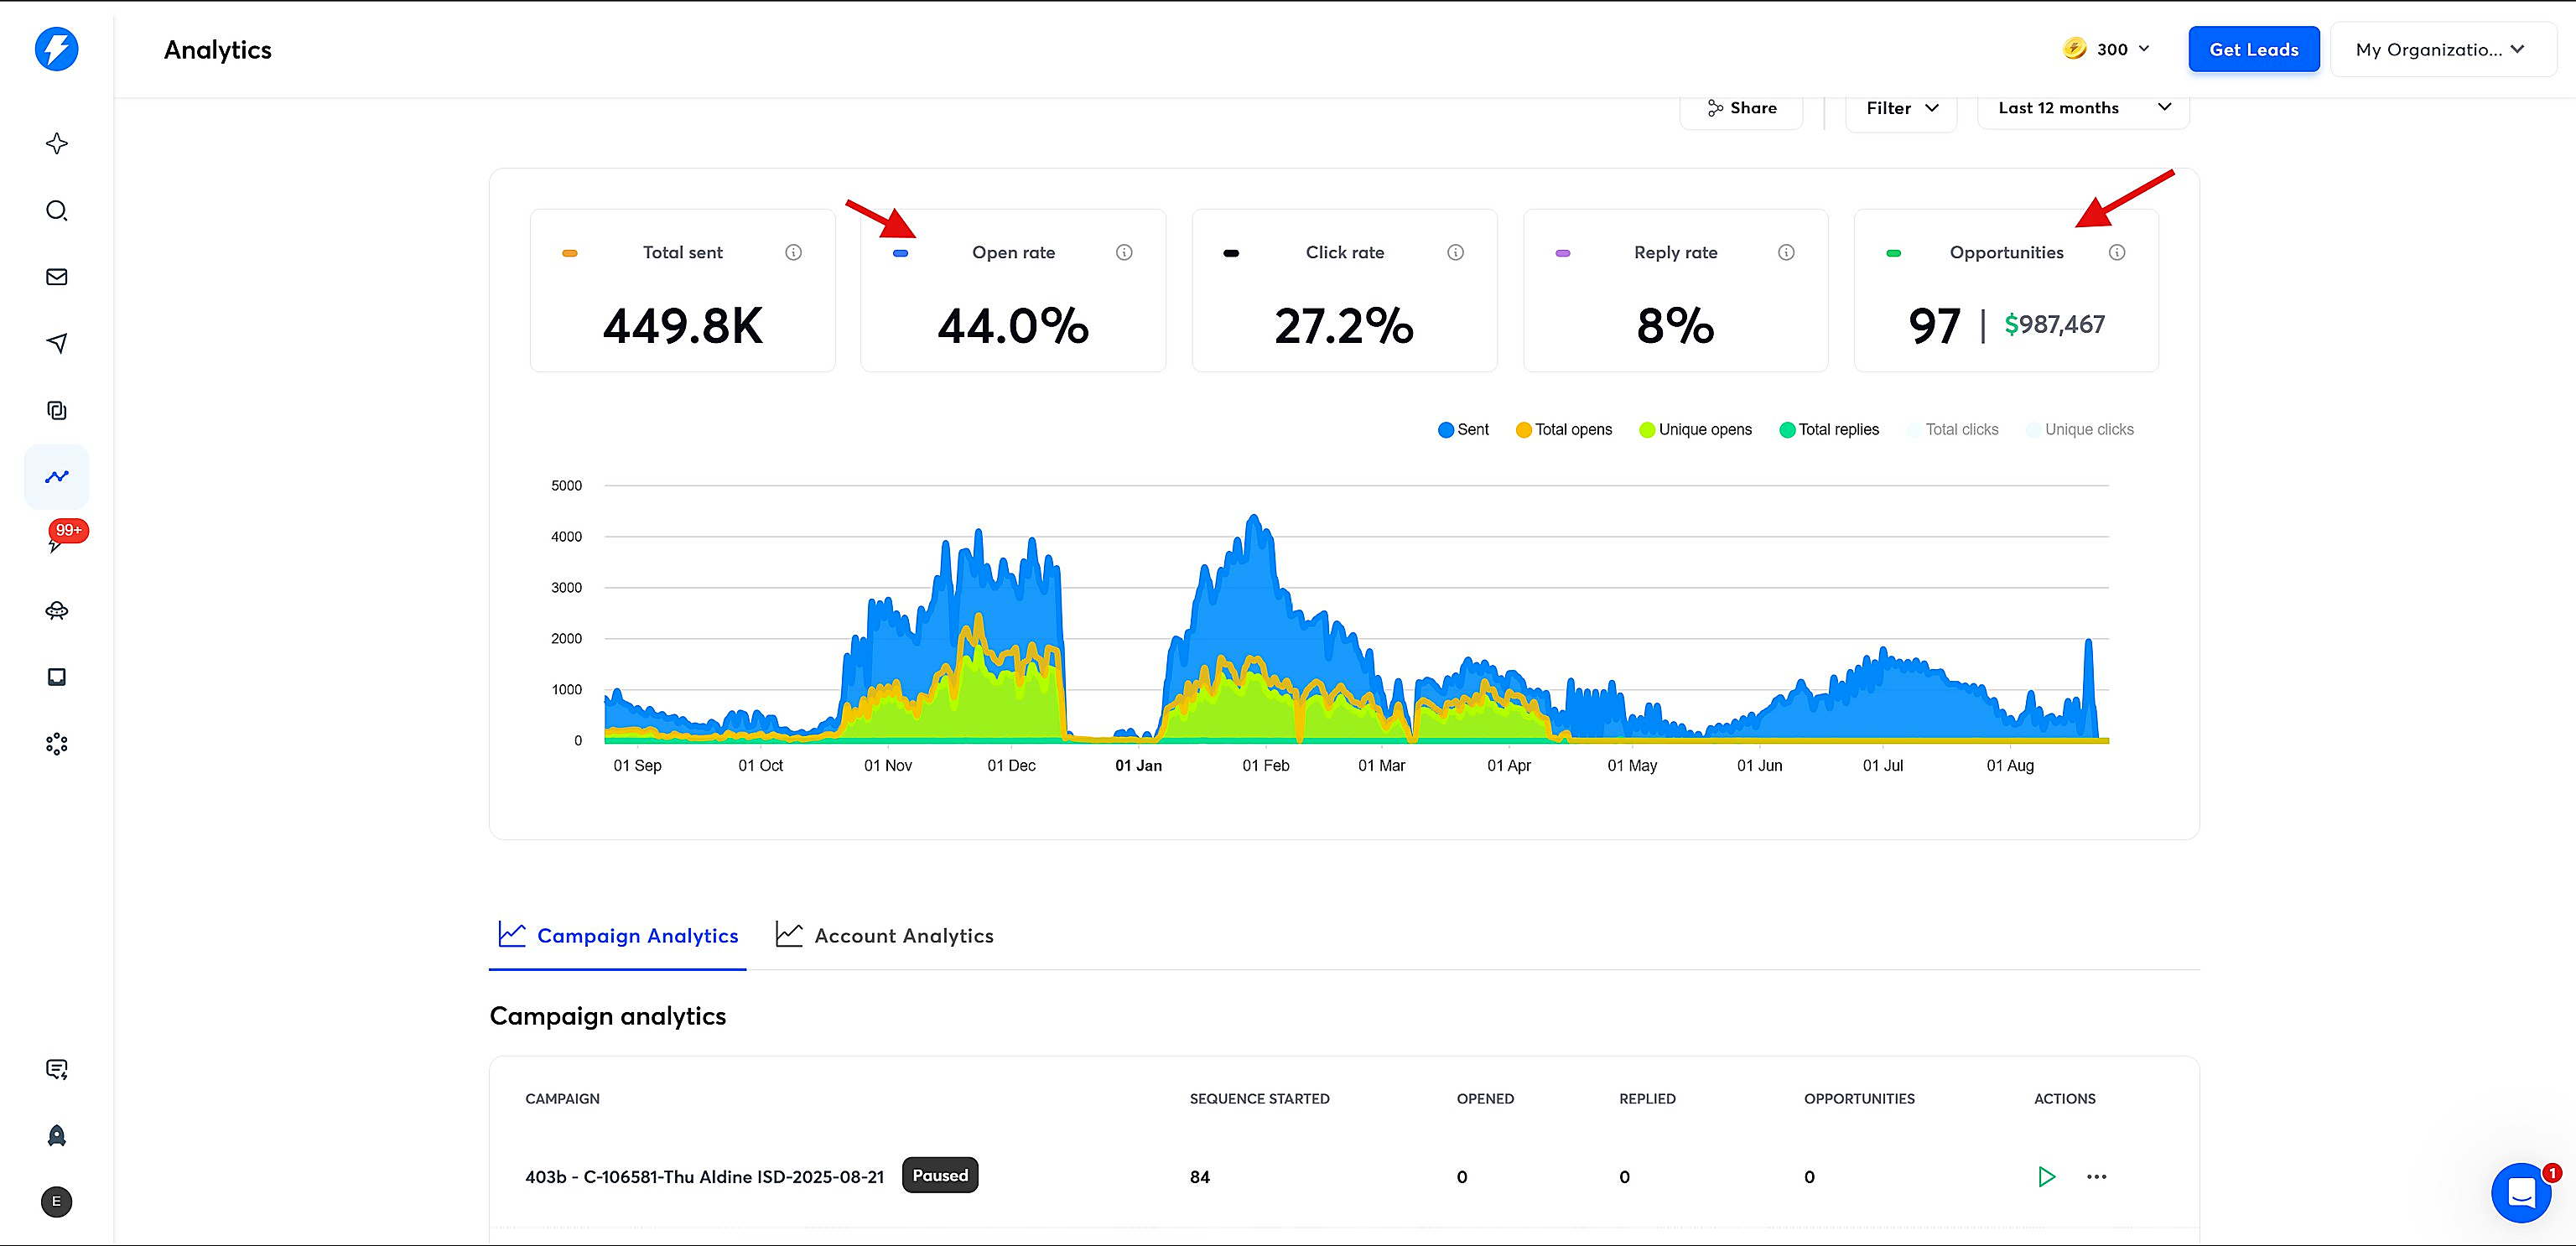Toggle Unique opens series in legend
Viewport: 2576px width, 1246px height.
click(x=1695, y=429)
